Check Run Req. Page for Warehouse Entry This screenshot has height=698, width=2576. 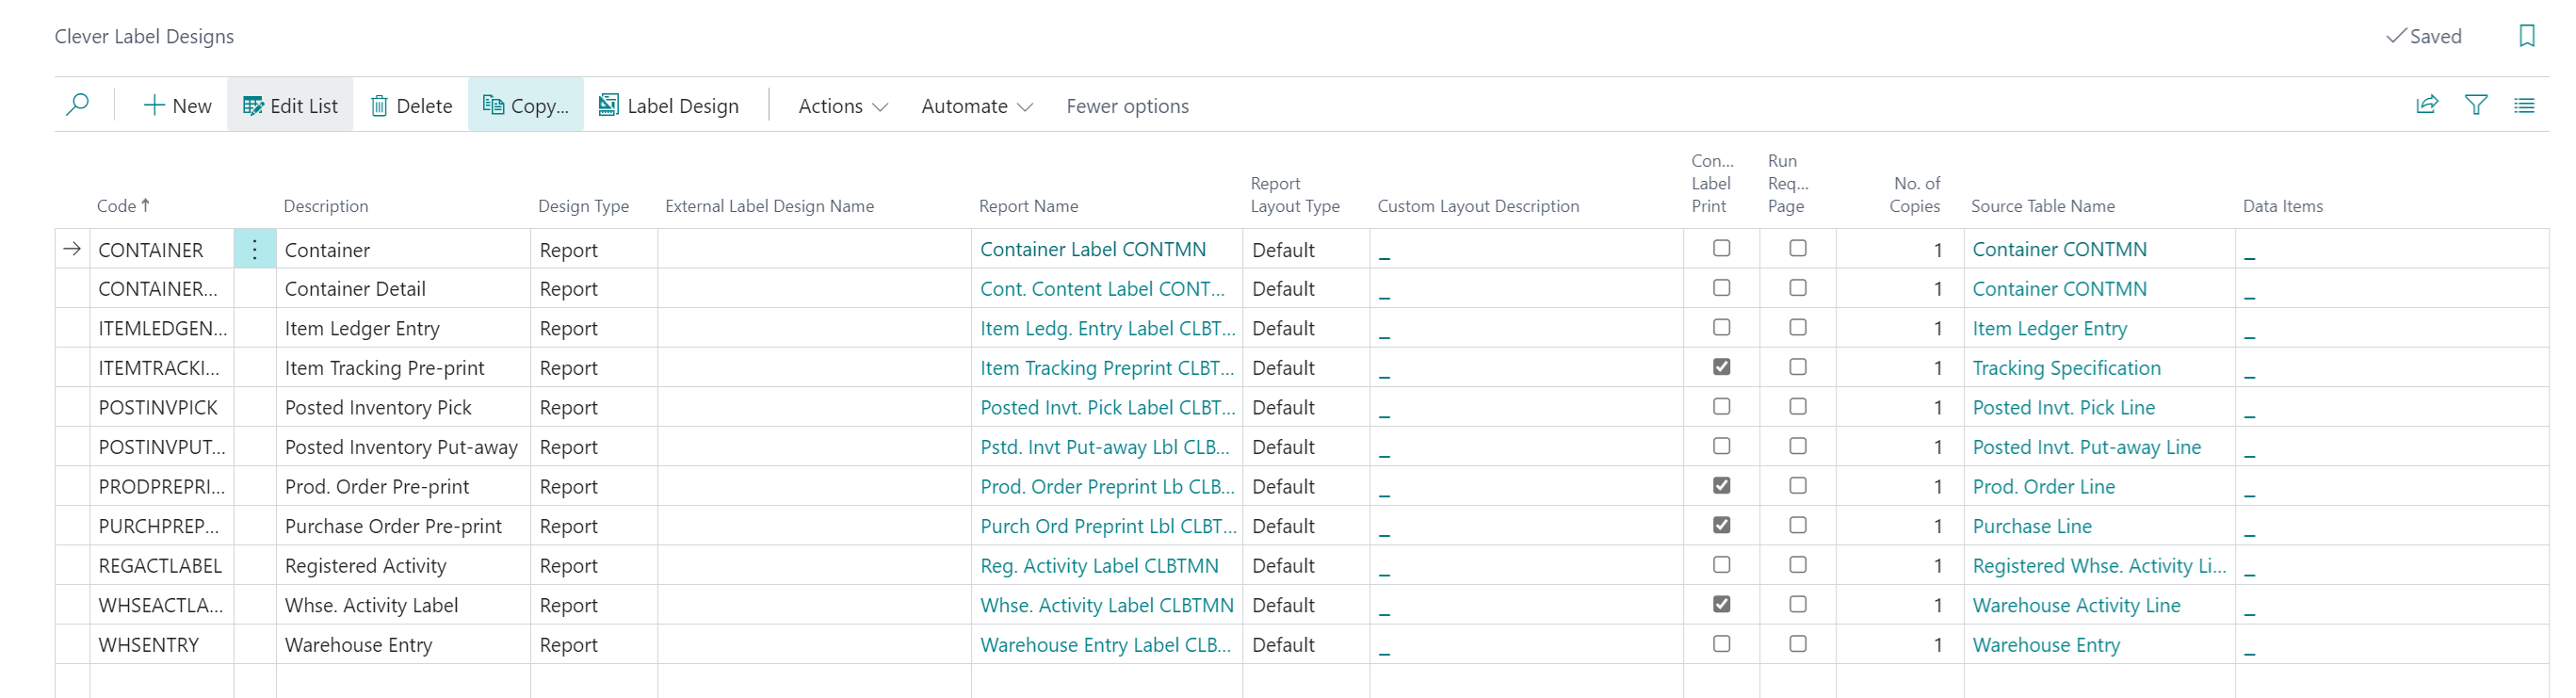pos(1797,644)
